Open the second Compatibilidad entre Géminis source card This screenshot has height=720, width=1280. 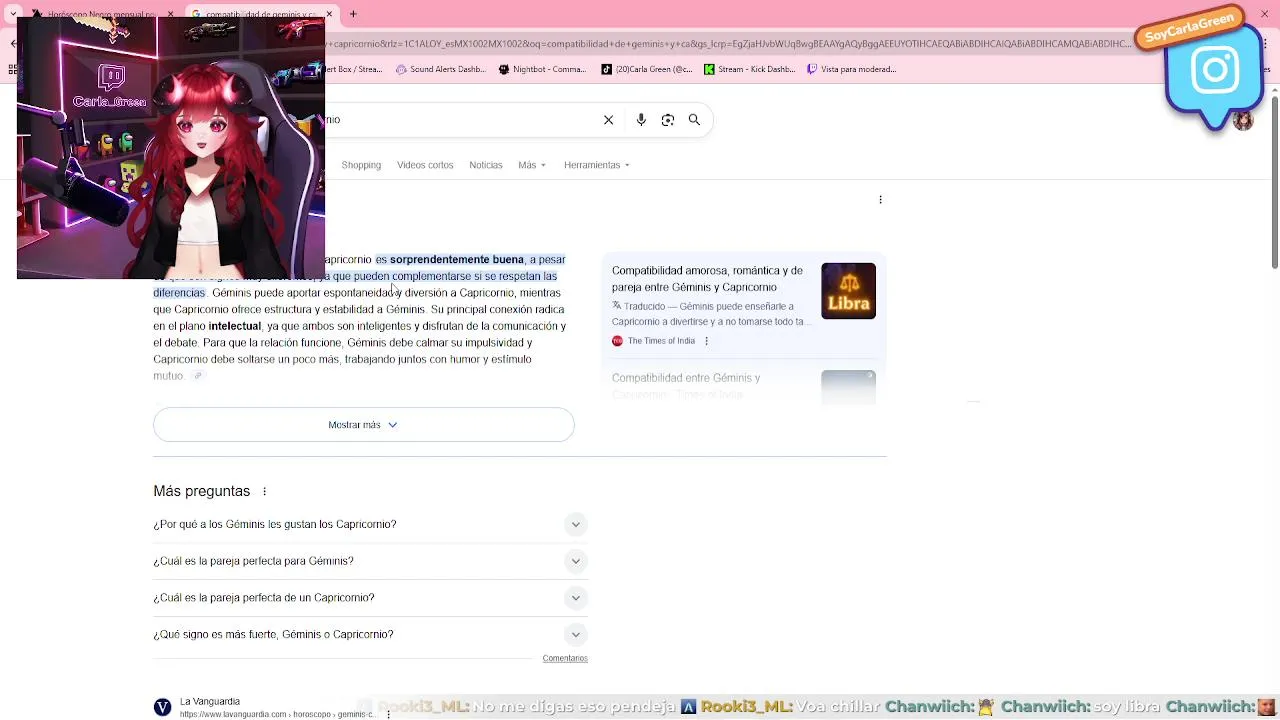point(744,386)
